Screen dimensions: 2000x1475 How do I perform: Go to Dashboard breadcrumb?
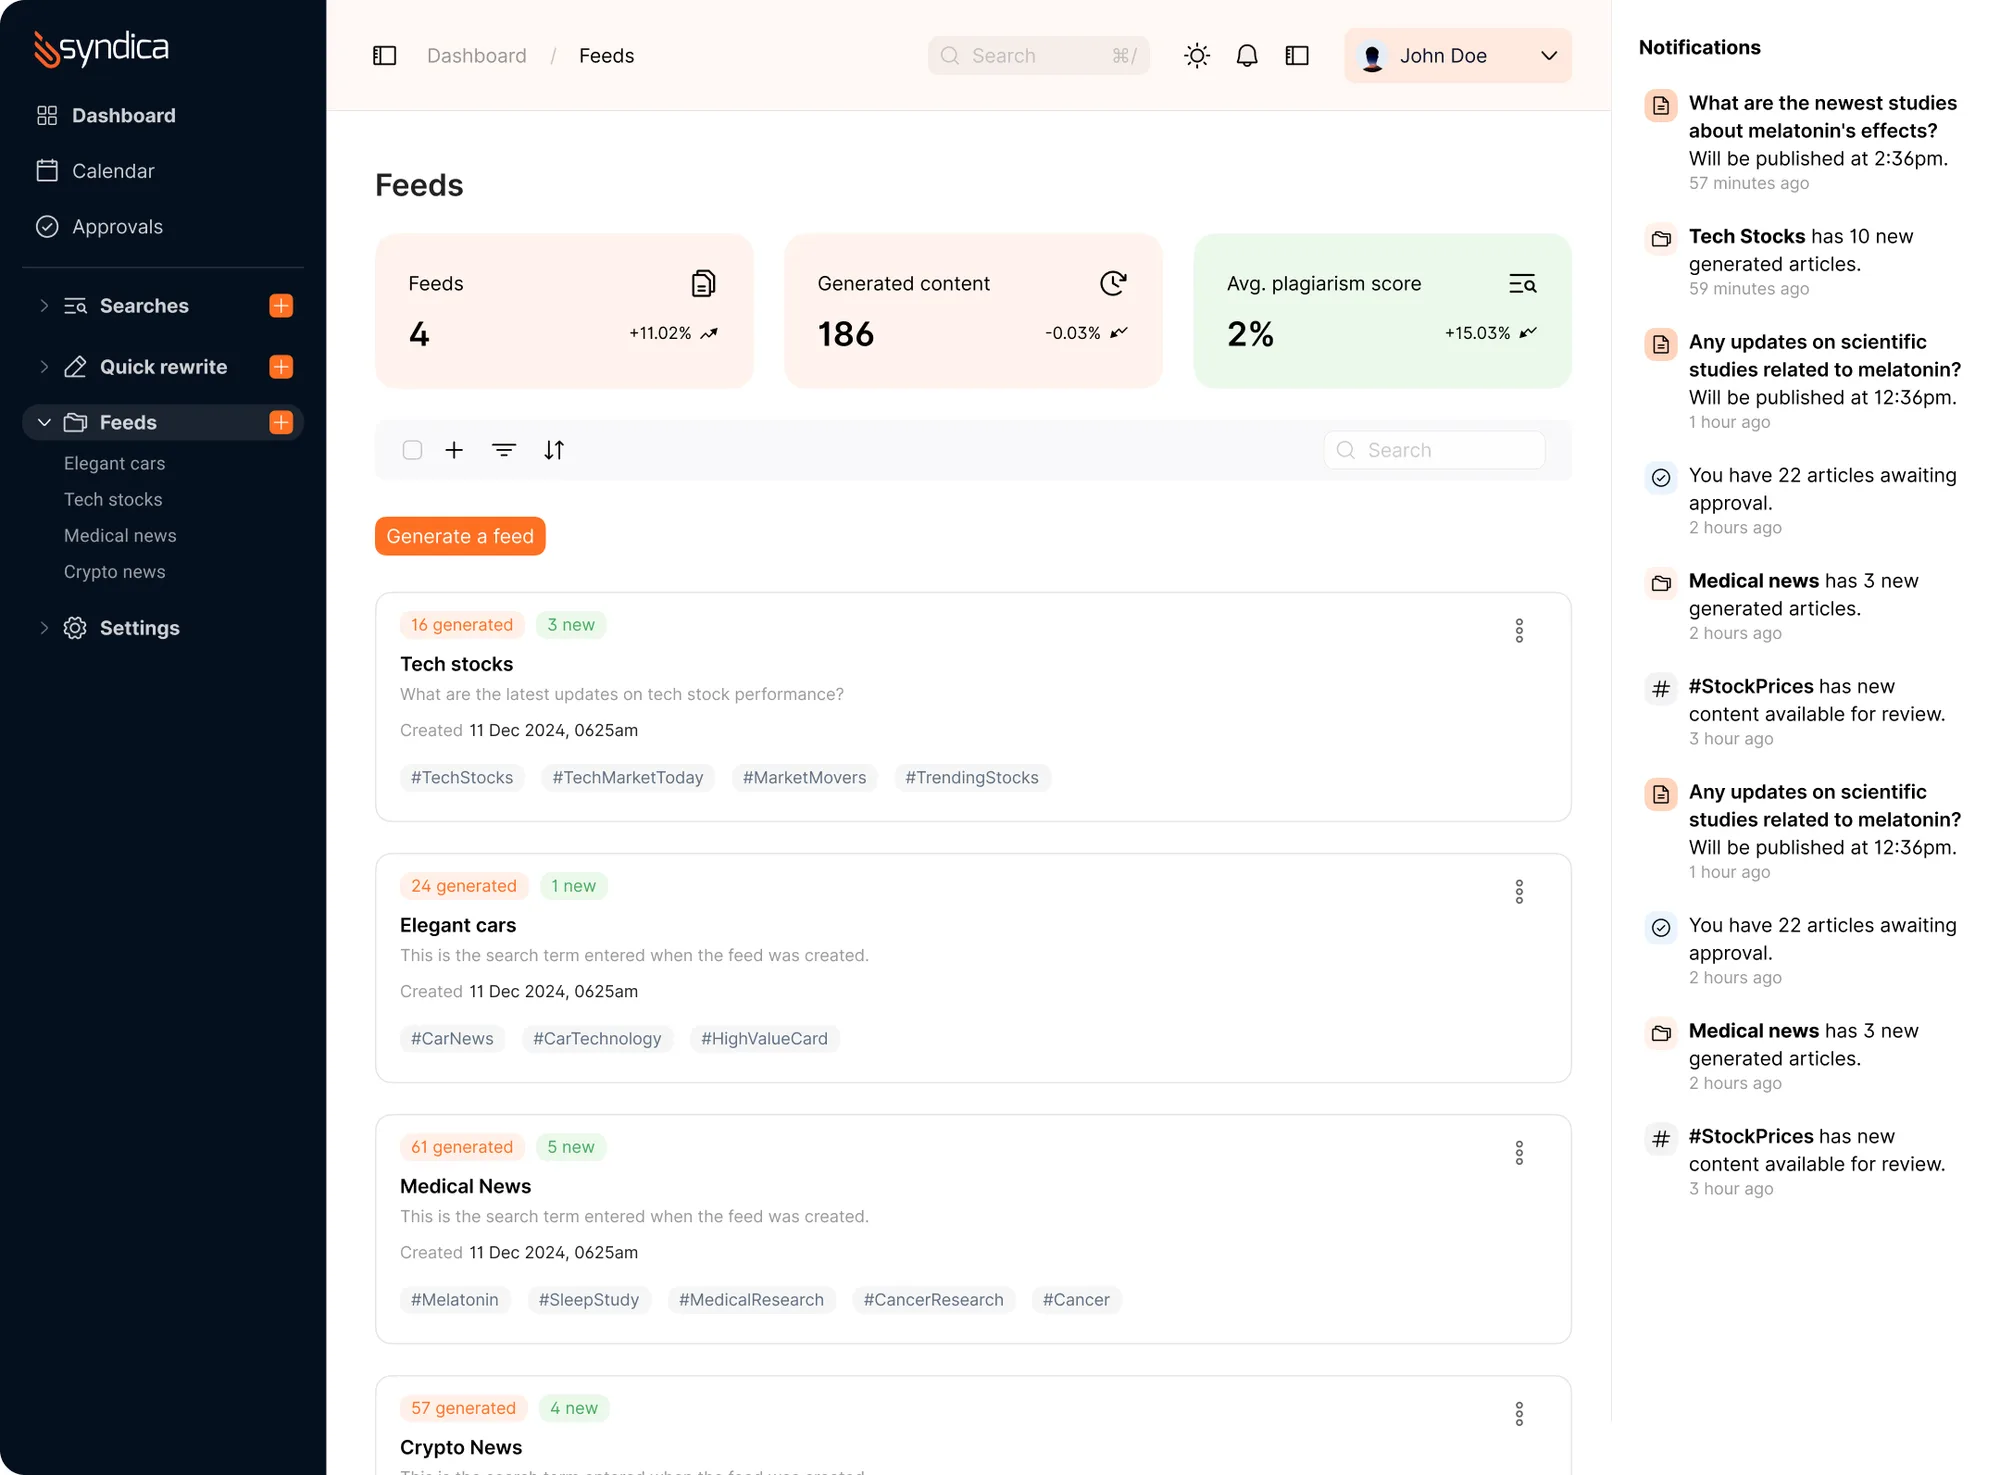pyautogui.click(x=477, y=56)
